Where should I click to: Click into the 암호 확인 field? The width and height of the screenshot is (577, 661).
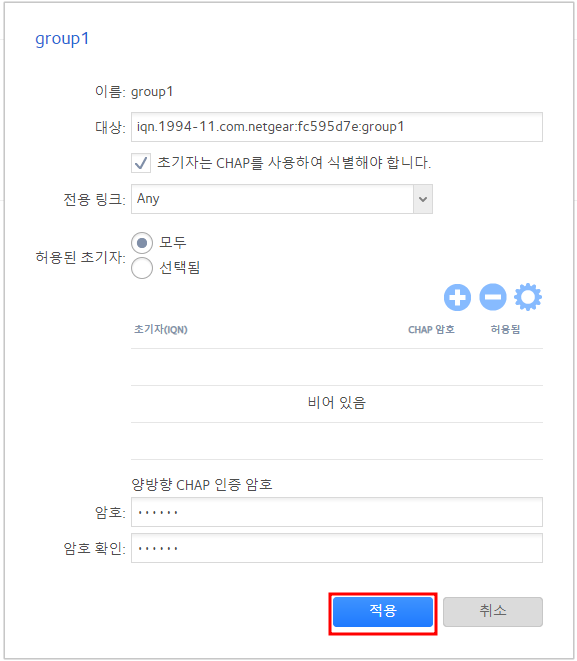337,548
